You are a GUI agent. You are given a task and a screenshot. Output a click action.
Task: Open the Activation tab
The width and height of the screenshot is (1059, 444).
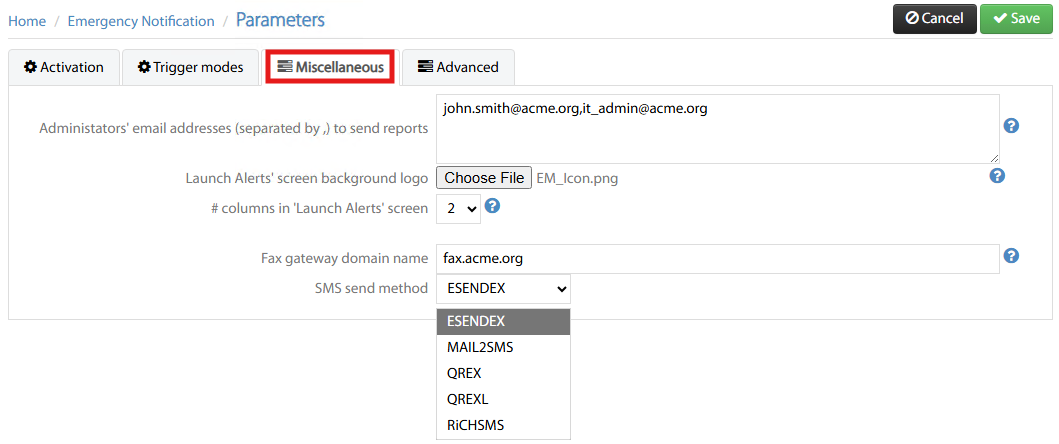tap(64, 67)
